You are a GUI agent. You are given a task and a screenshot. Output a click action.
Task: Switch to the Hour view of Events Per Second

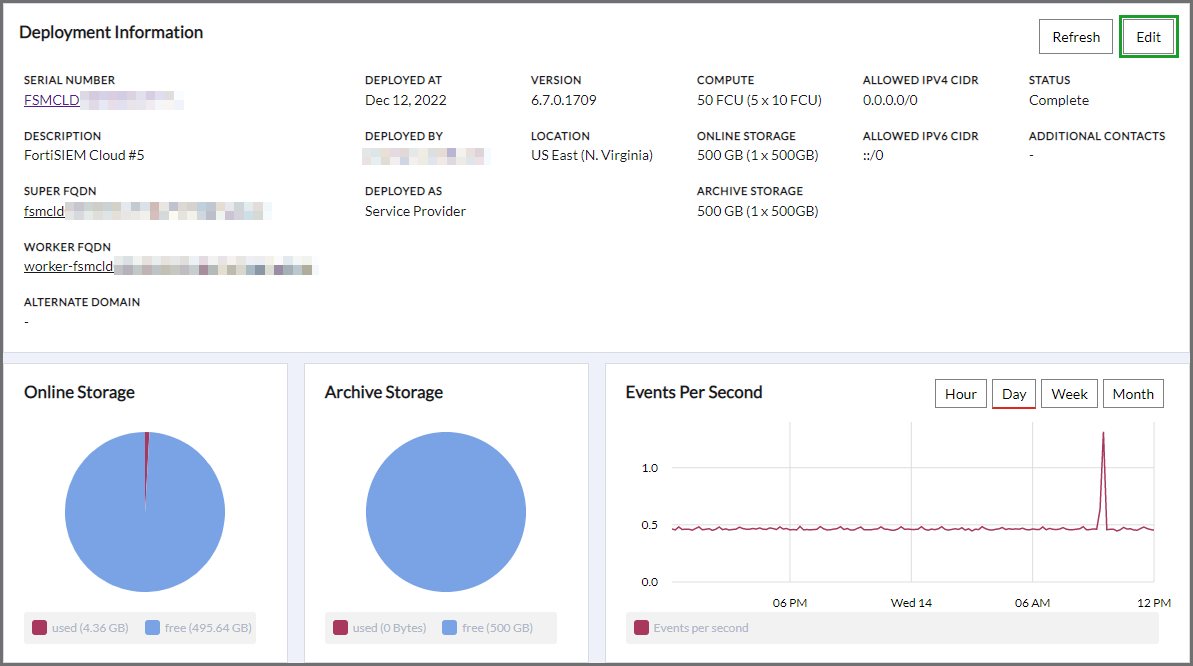pyautogui.click(x=960, y=393)
